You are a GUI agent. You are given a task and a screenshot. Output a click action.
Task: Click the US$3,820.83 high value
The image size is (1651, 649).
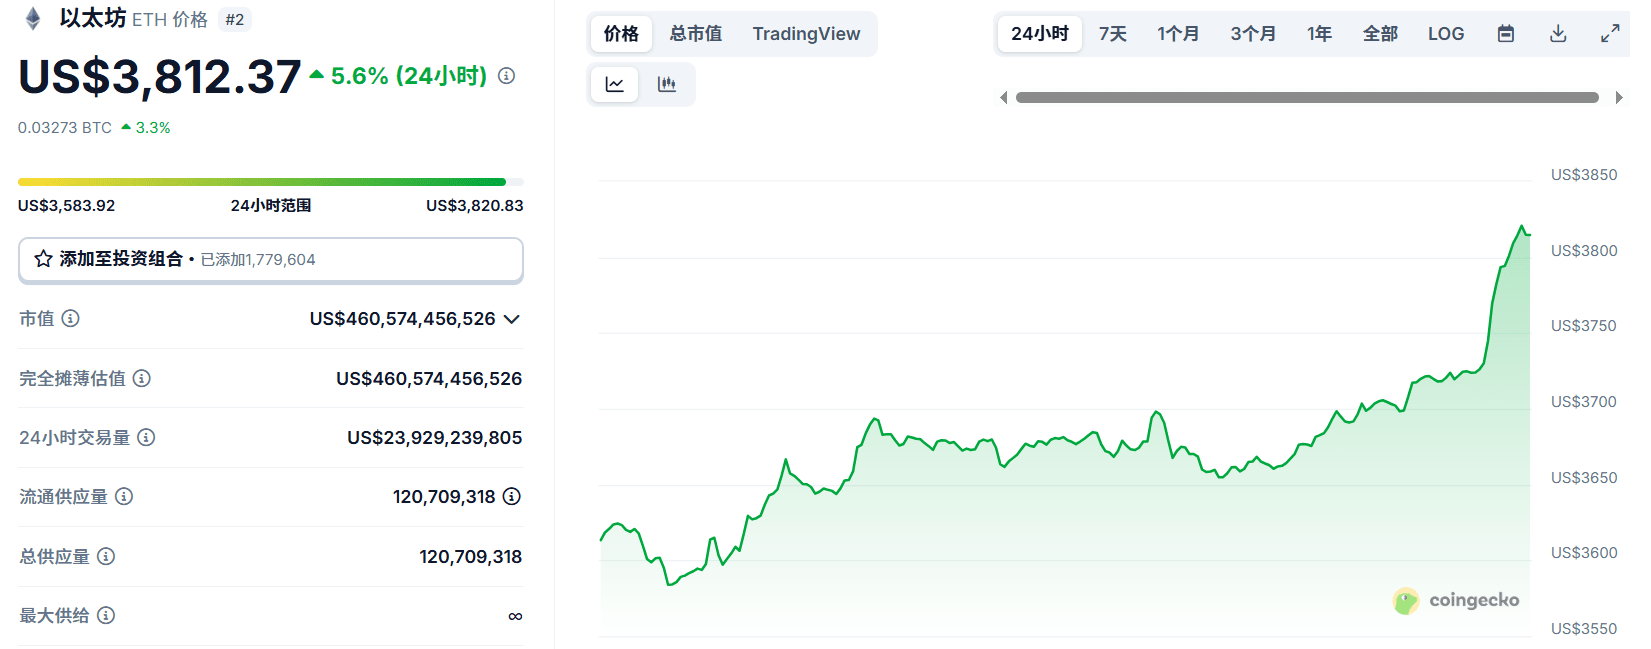[x=475, y=205]
